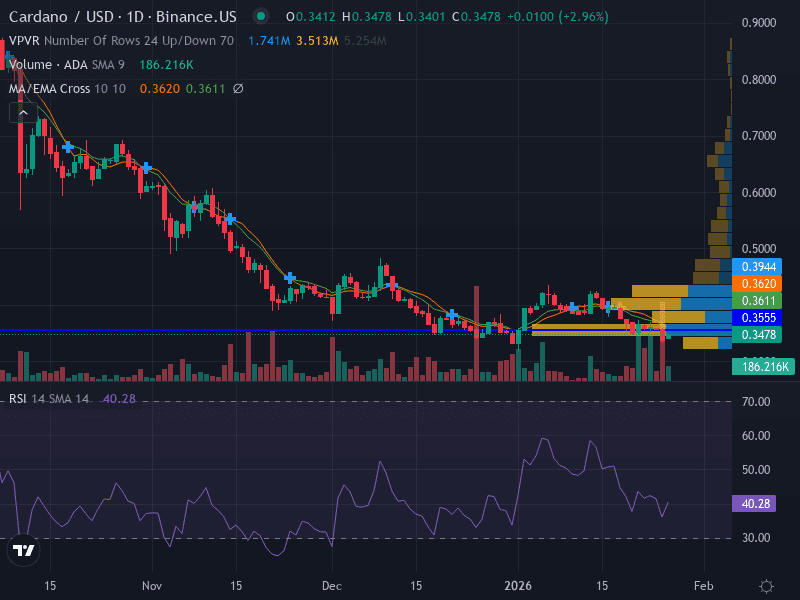Click the orange 0.3620 price label
The width and height of the screenshot is (800, 600).
757,284
